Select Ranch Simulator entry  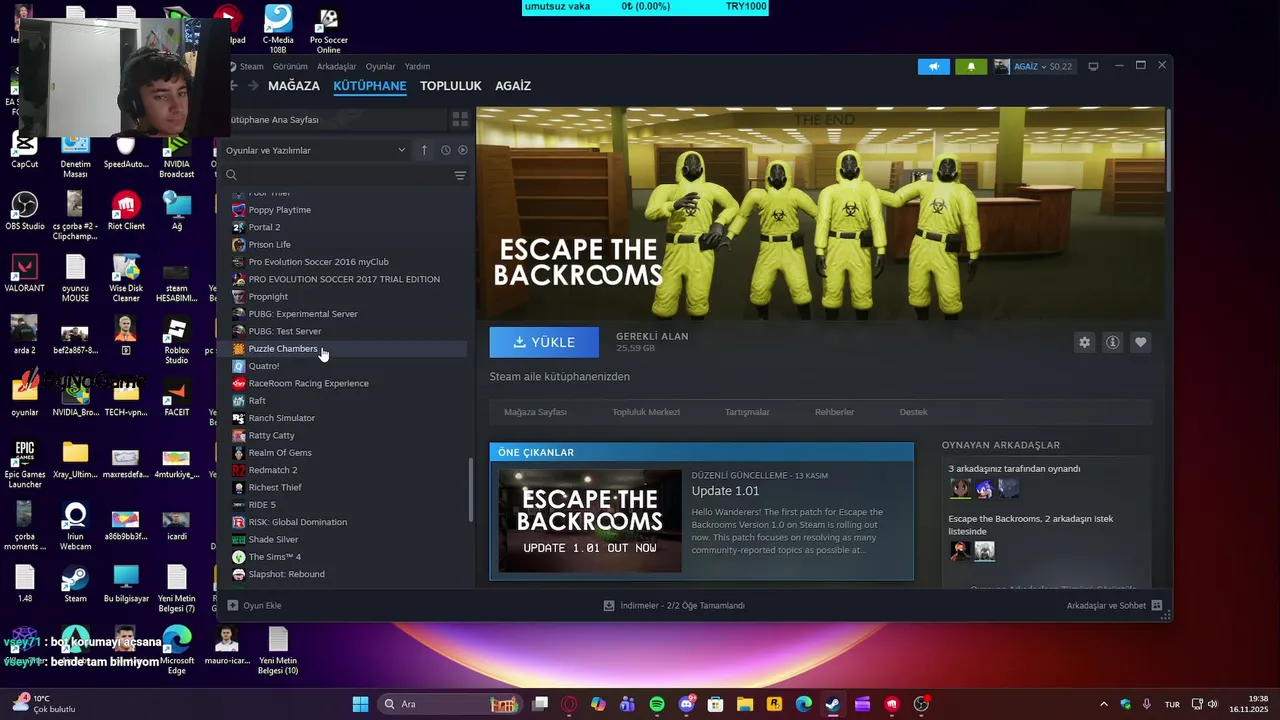point(281,418)
